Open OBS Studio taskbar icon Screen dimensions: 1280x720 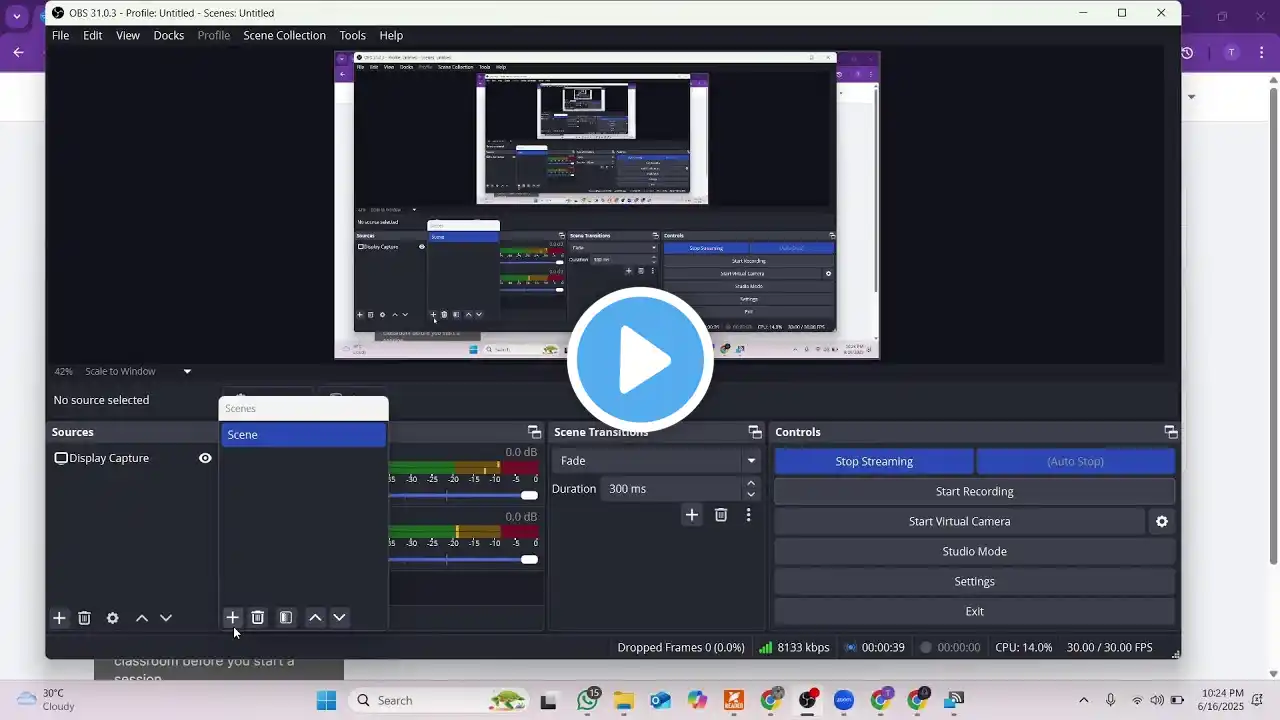(807, 700)
